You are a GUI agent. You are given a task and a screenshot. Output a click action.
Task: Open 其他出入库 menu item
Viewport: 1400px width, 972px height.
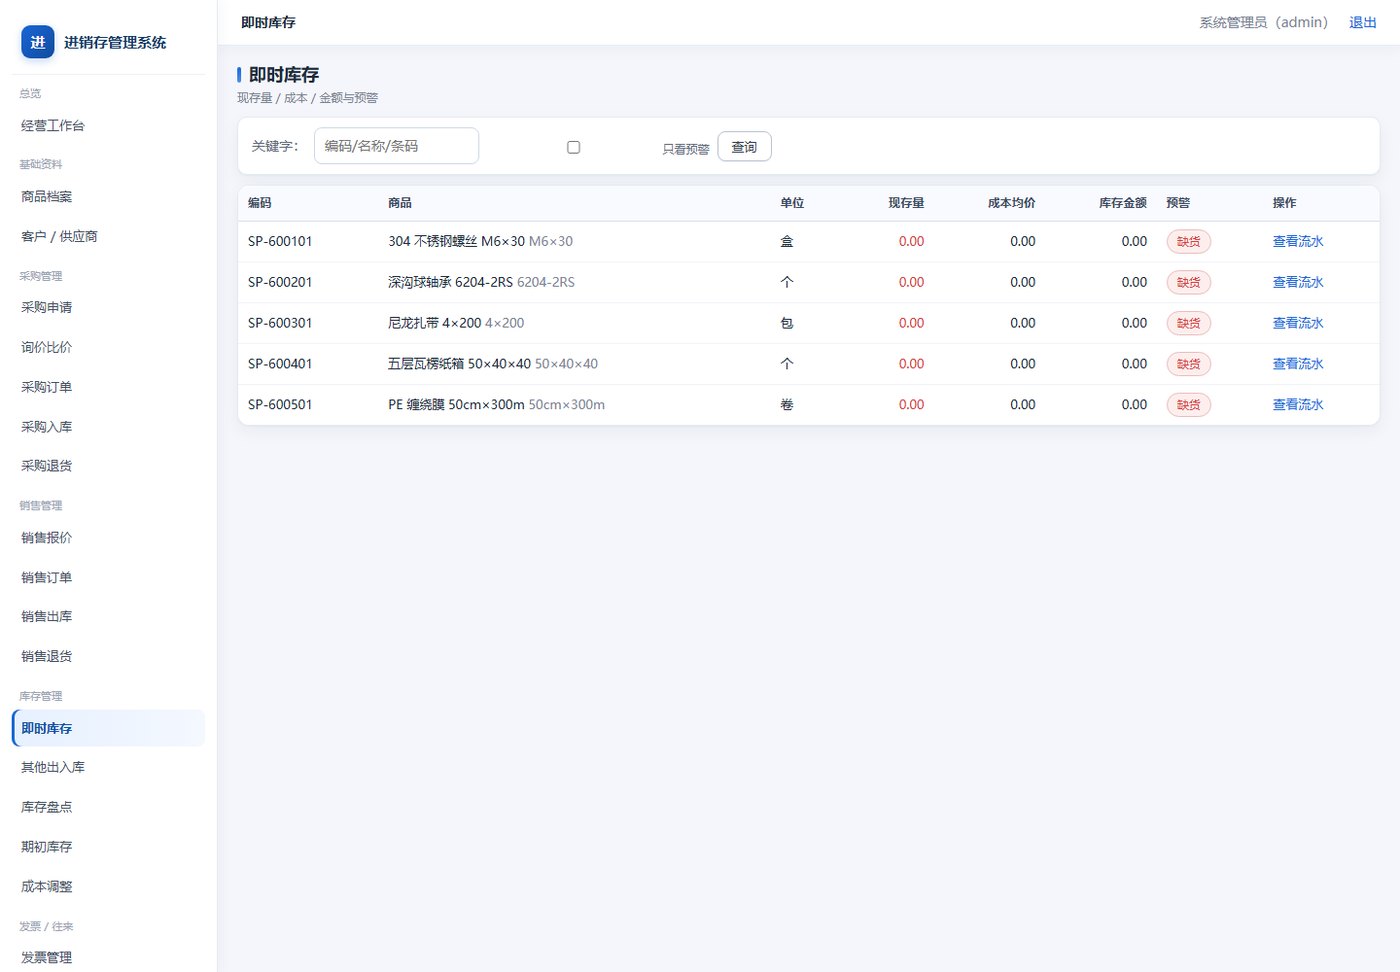[108, 768]
